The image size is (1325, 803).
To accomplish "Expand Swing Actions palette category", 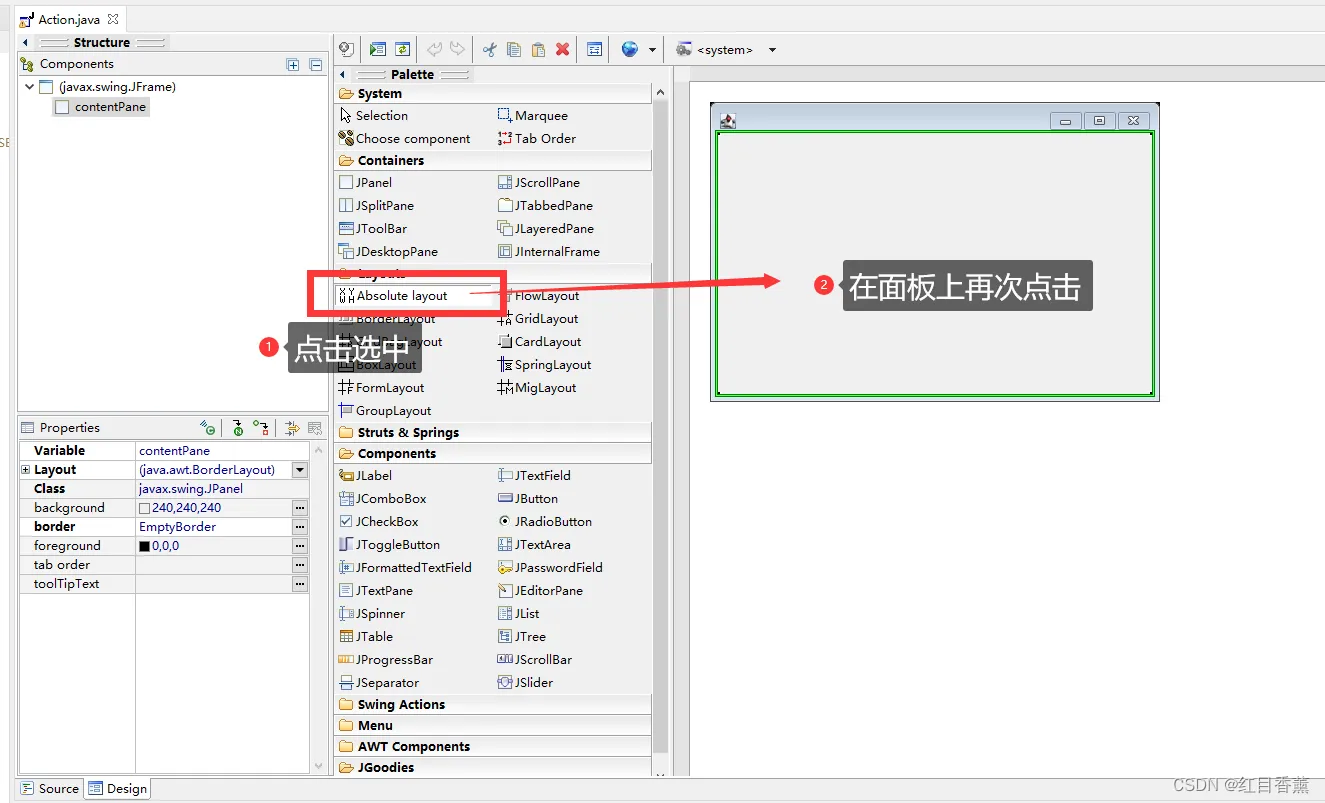I will [x=494, y=705].
